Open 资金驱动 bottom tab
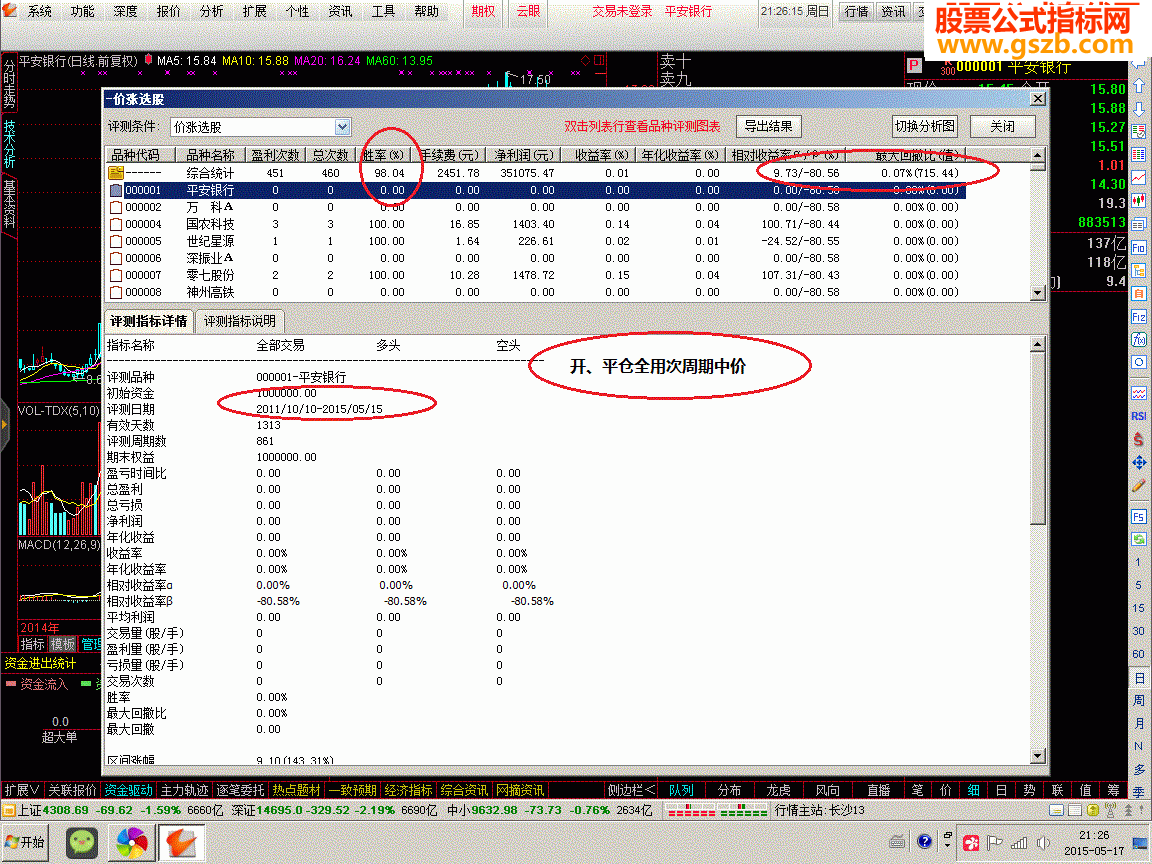 click(128, 791)
